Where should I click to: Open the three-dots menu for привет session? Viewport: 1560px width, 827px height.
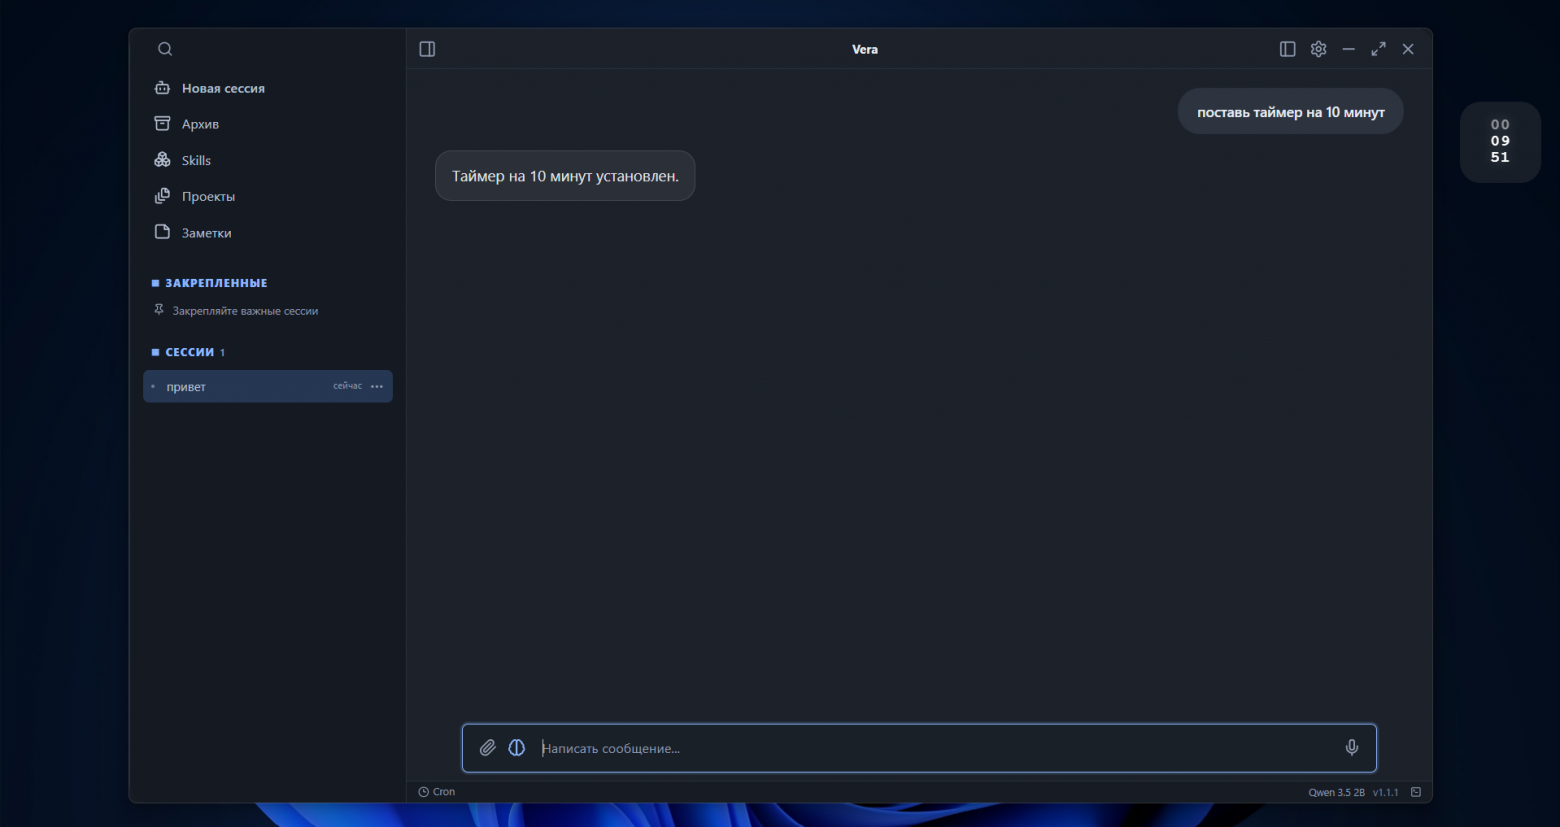pyautogui.click(x=377, y=387)
